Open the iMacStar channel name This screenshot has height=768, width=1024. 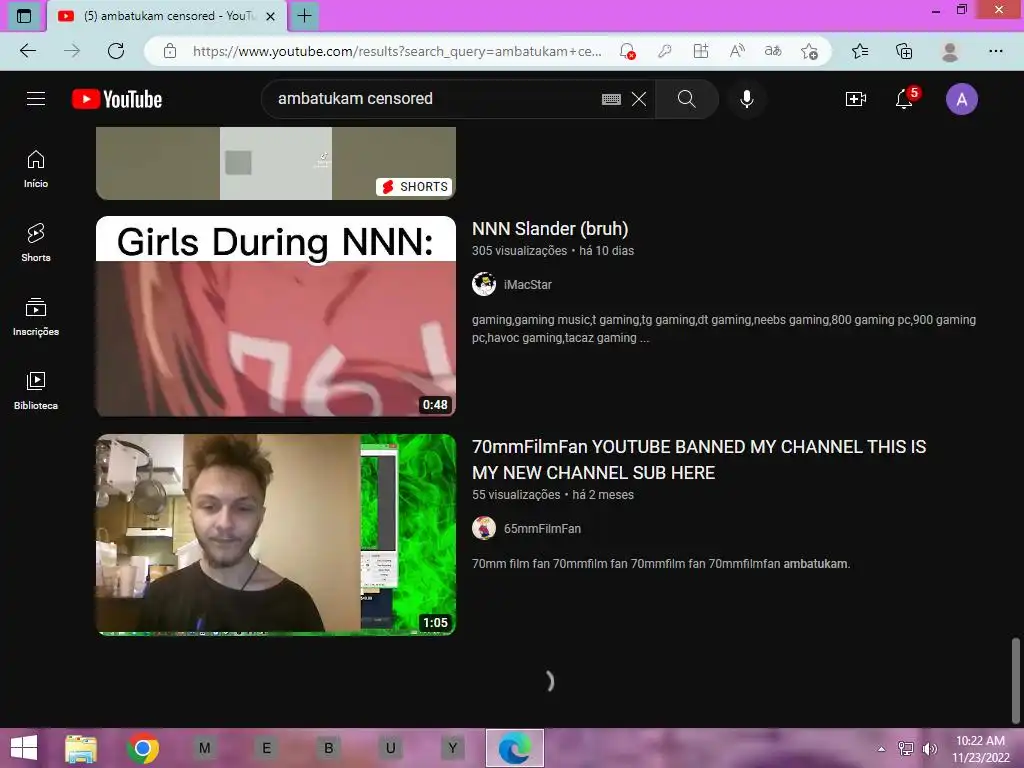[x=528, y=285]
